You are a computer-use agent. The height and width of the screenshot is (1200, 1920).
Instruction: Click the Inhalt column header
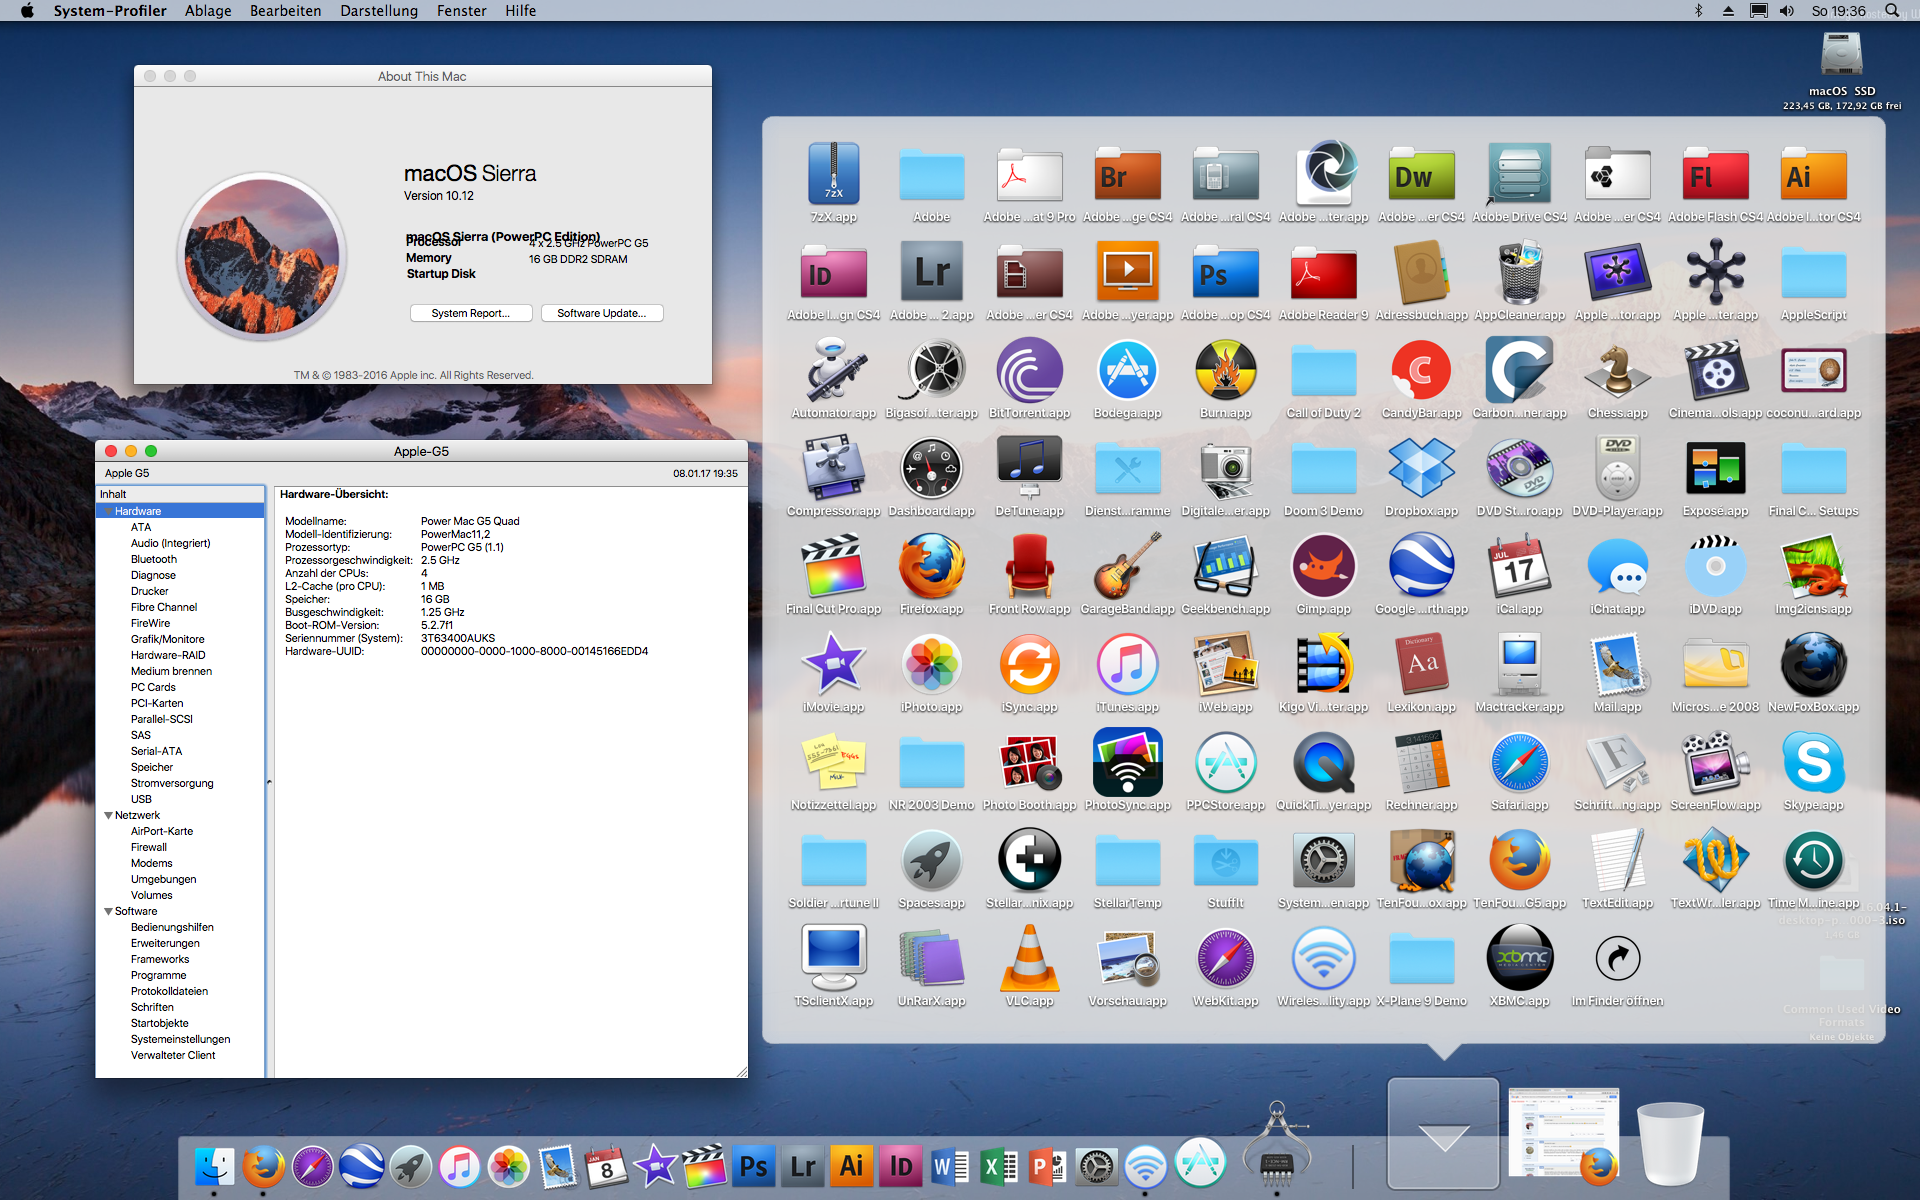[180, 494]
